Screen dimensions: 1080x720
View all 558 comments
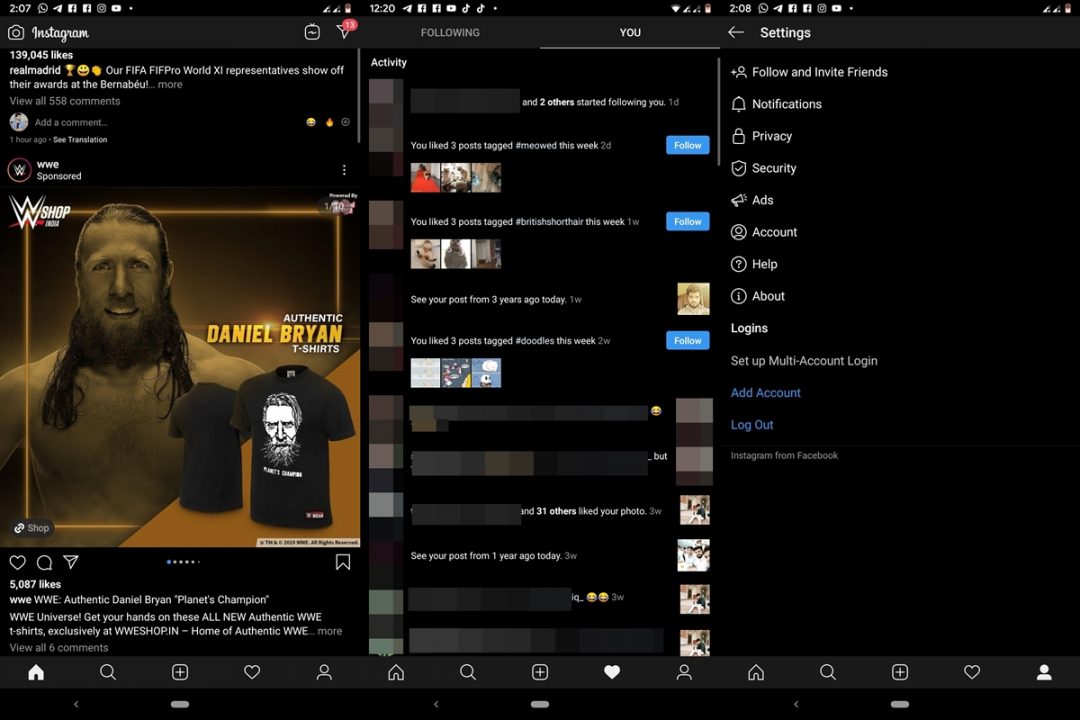(x=65, y=101)
